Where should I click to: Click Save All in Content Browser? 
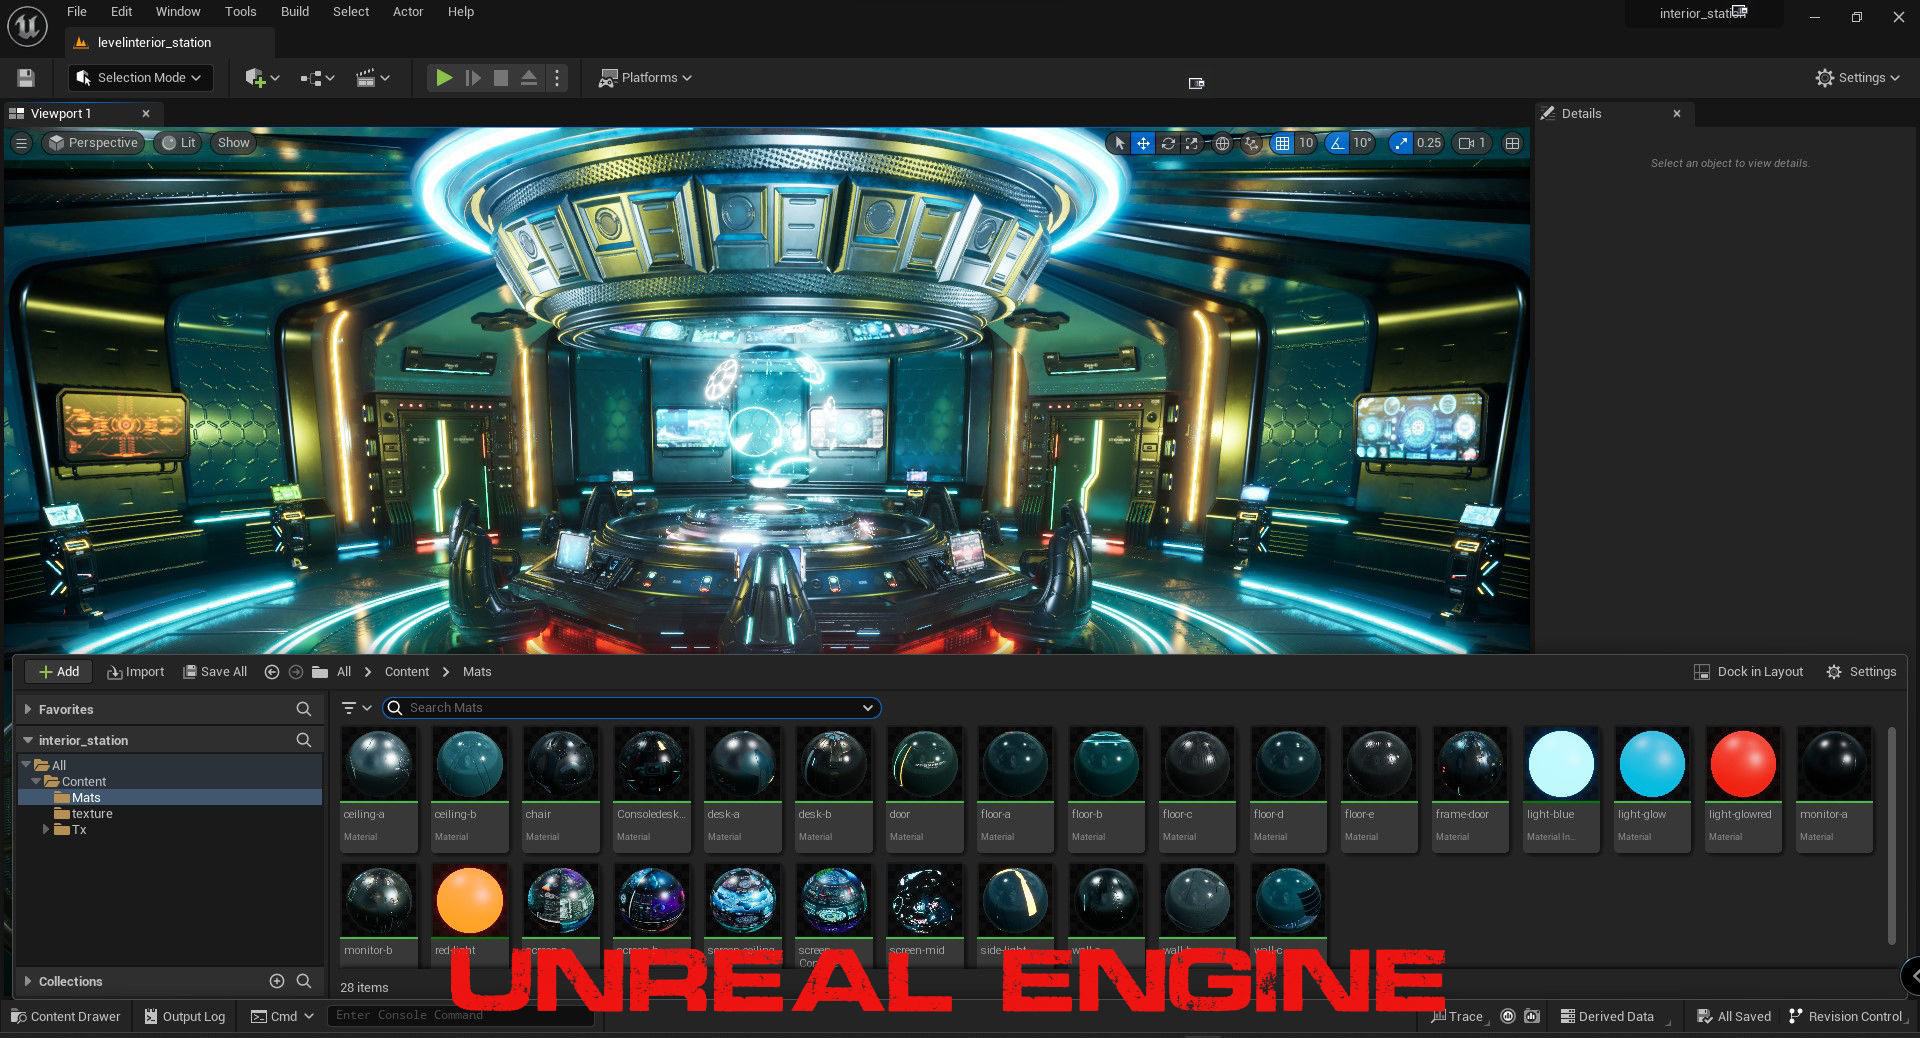(x=215, y=672)
